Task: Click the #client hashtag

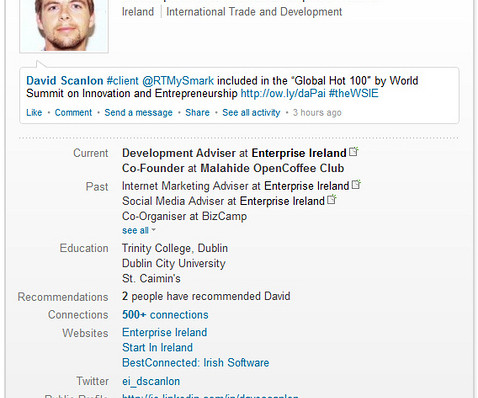Action: (x=122, y=81)
